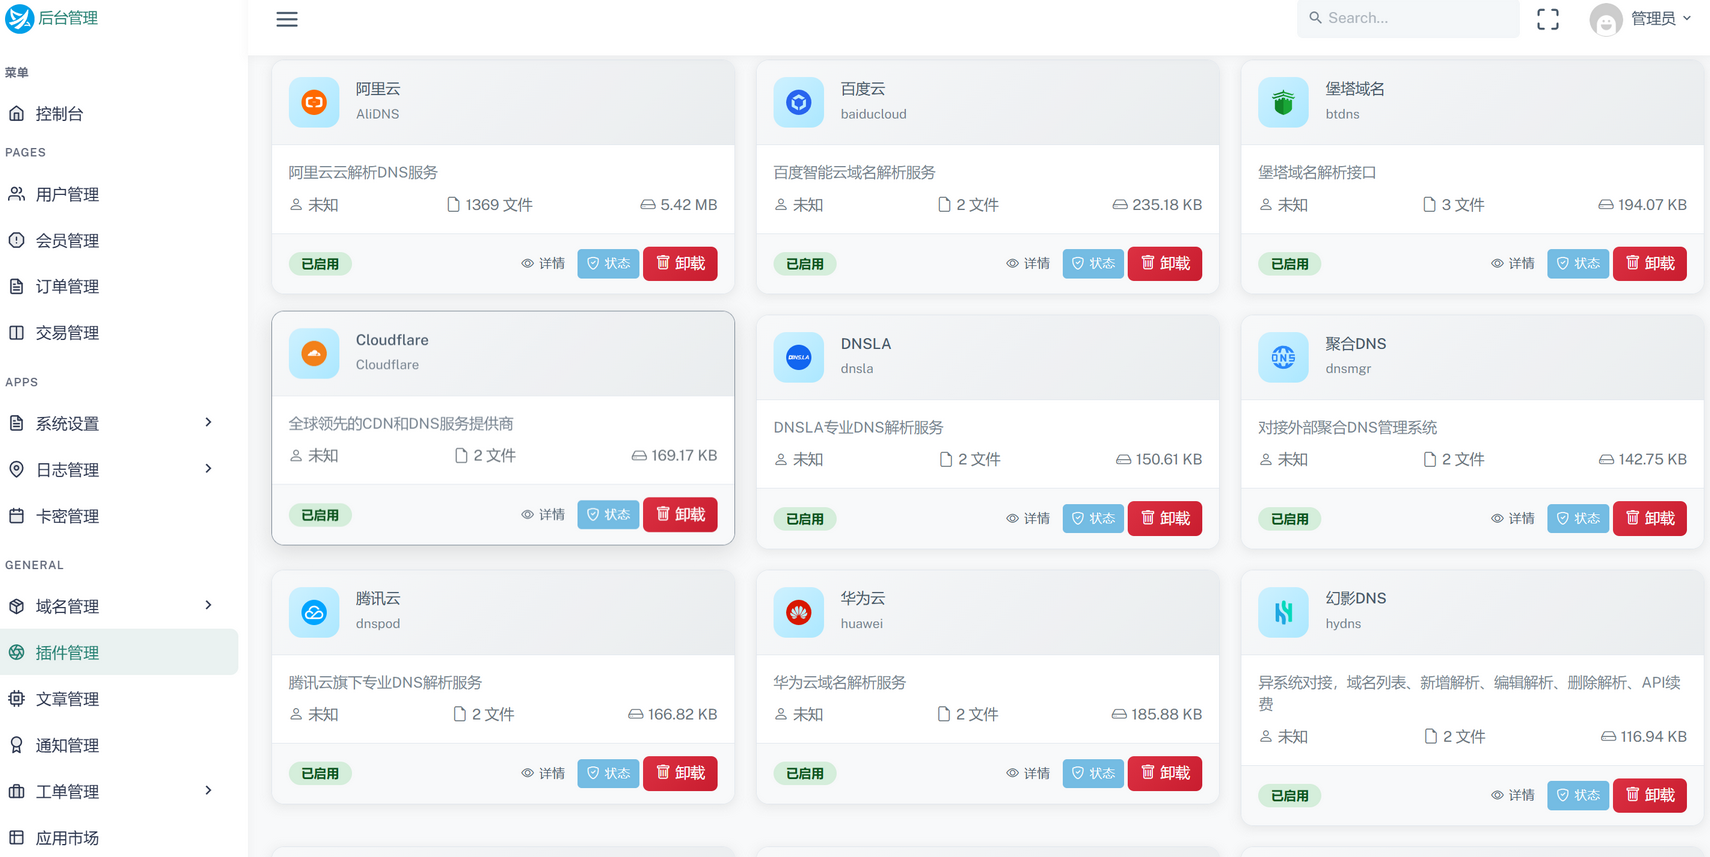Toggle 状态 of 百度云 plugin
Screen dimensions: 1710x857
[1093, 263]
